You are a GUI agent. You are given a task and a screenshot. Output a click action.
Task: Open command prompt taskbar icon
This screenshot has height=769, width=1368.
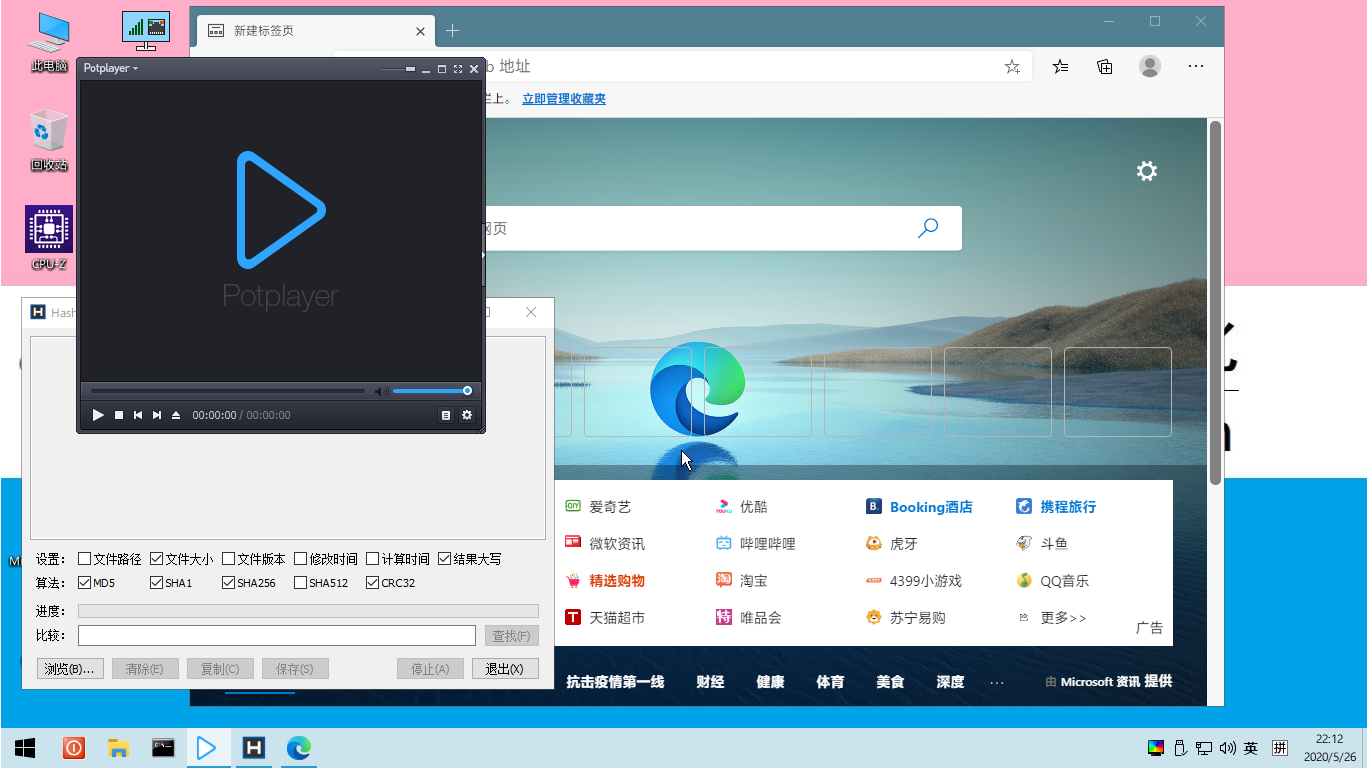tap(163, 748)
